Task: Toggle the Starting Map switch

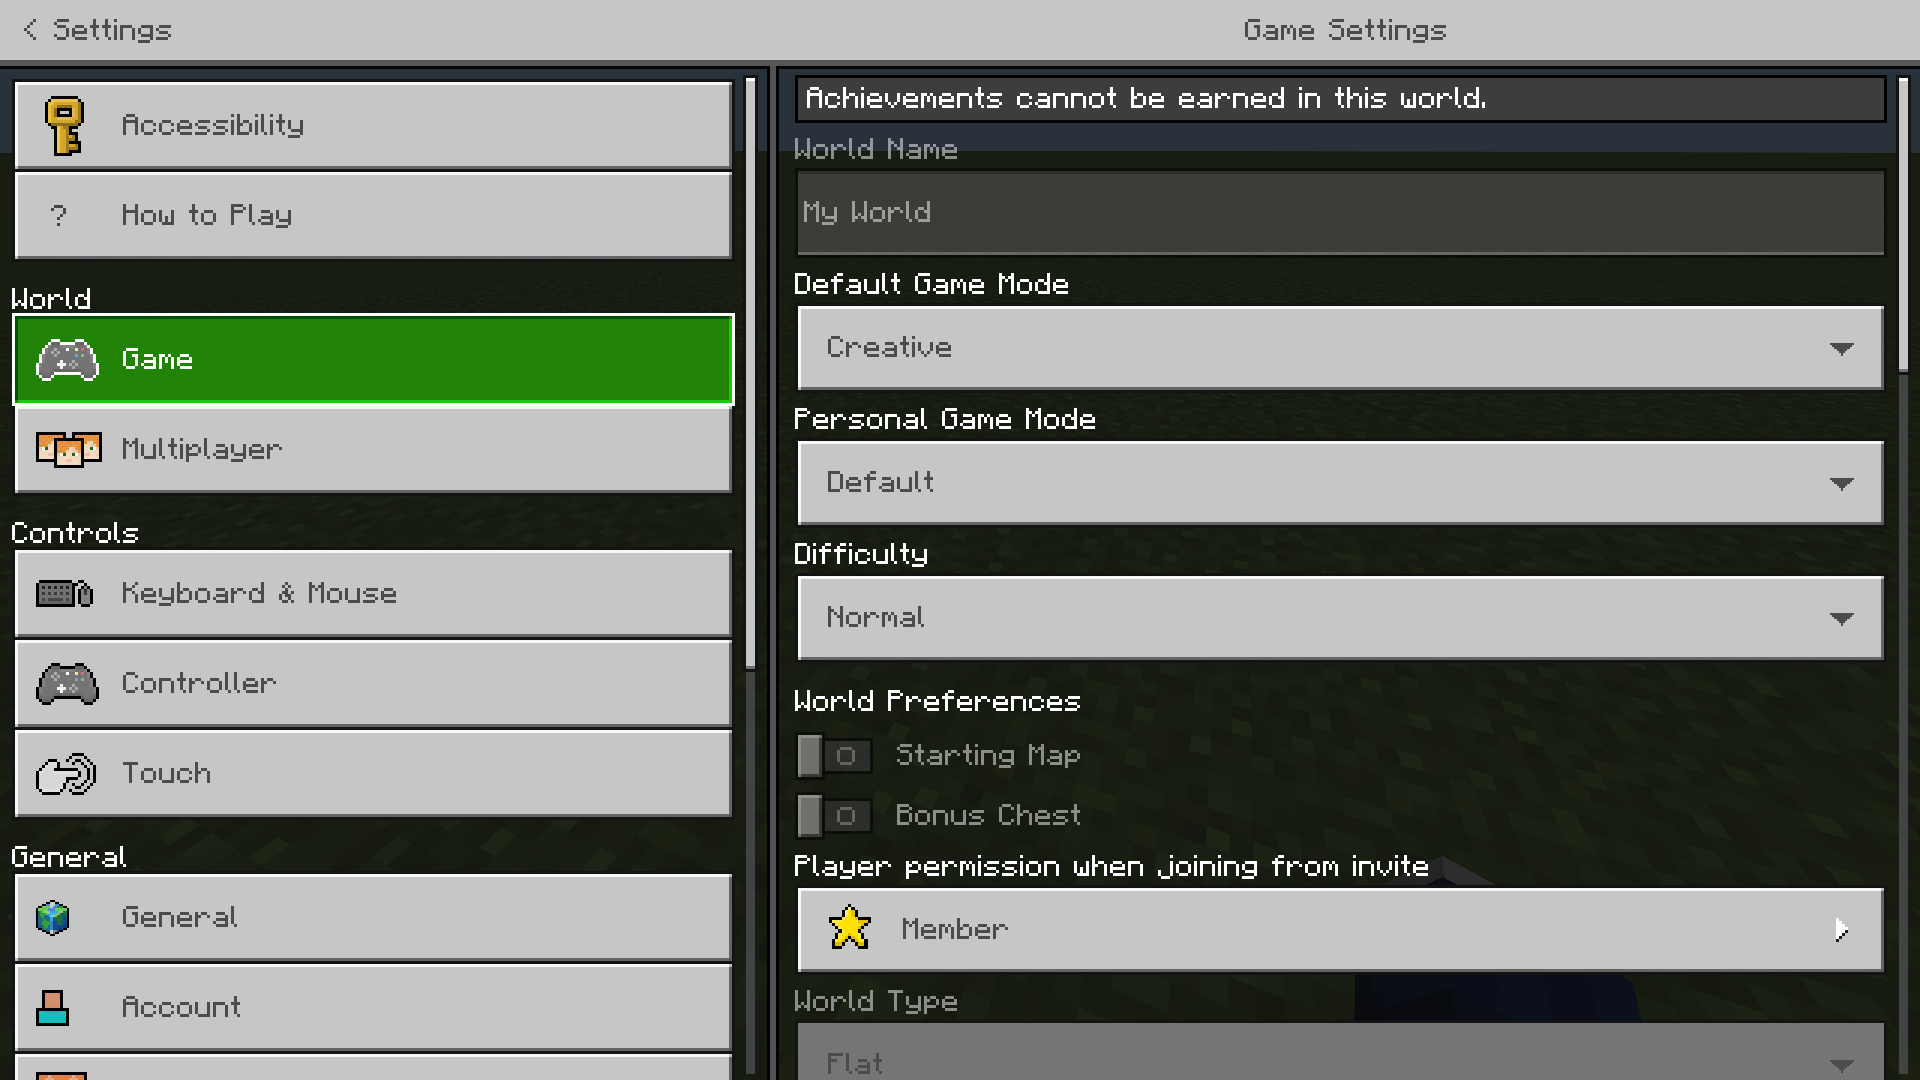Action: click(x=834, y=756)
